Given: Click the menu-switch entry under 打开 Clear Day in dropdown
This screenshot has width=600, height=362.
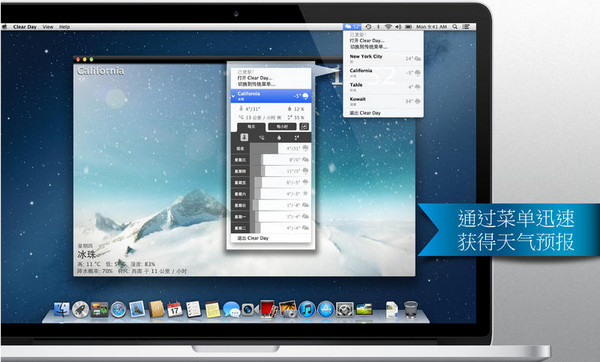Looking at the screenshot, I should (x=368, y=47).
